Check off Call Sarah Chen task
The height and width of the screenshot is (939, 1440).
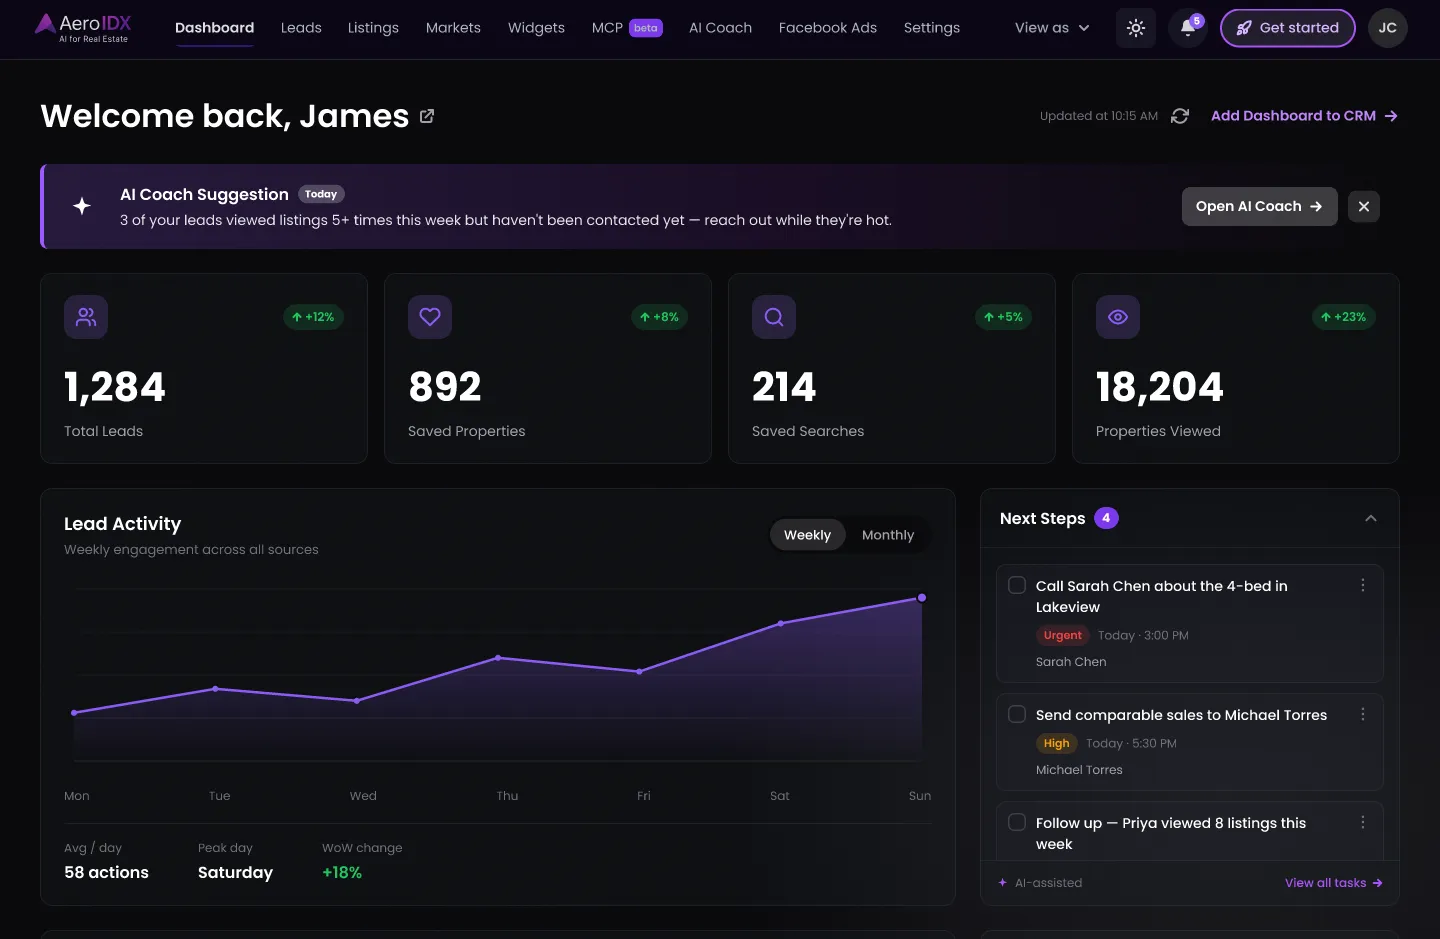coord(1017,585)
